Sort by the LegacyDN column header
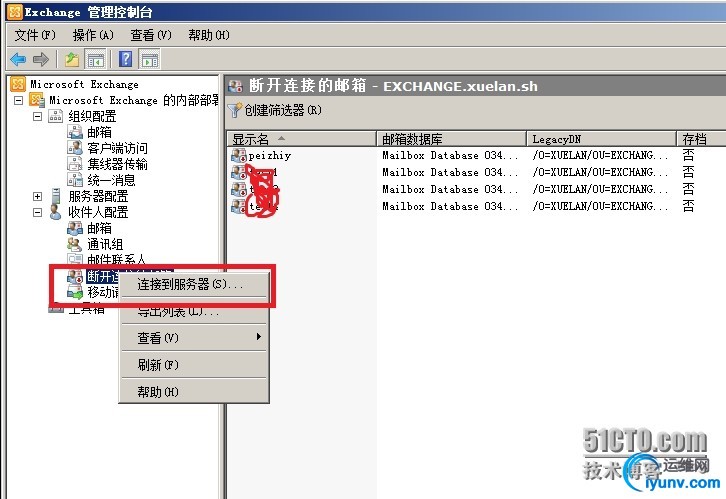 (x=601, y=139)
